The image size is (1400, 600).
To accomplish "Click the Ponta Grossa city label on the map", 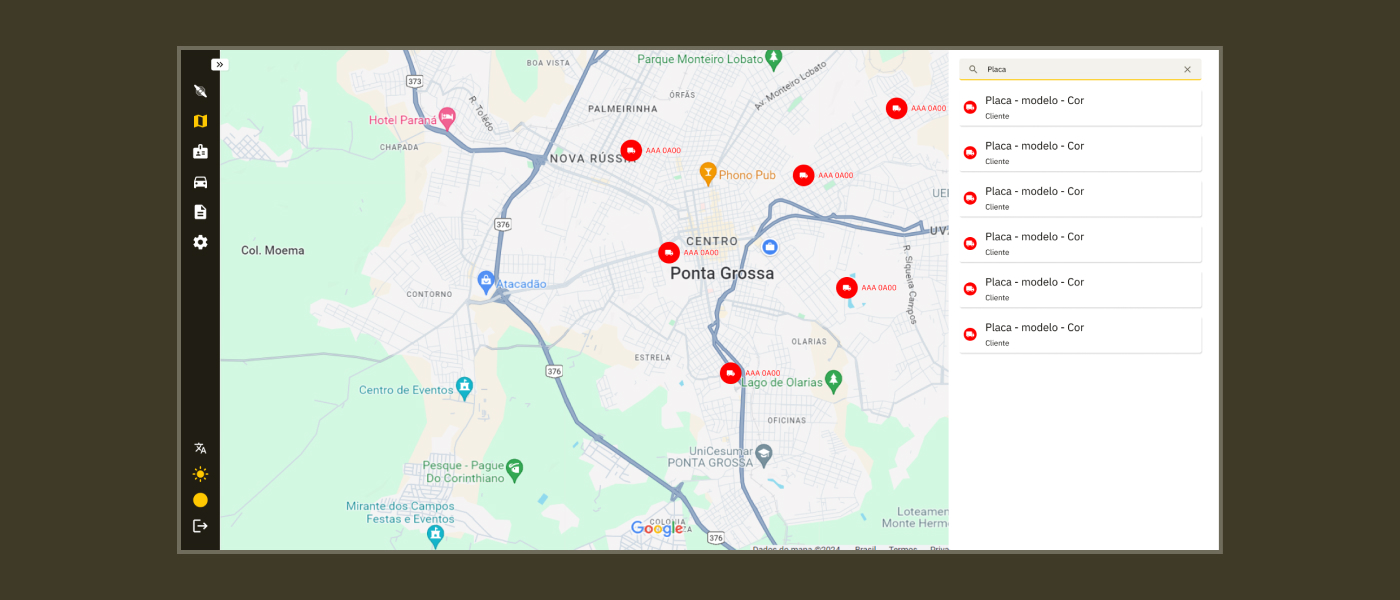I will (722, 273).
